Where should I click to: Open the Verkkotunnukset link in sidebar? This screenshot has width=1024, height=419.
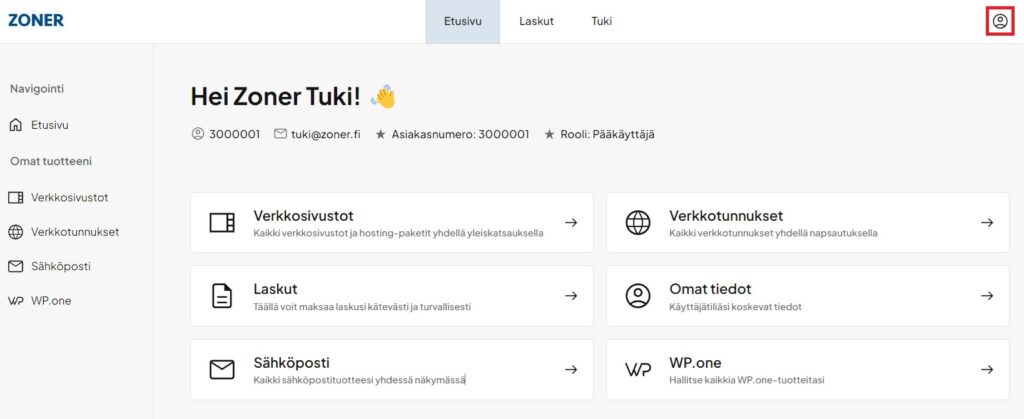[x=75, y=232]
